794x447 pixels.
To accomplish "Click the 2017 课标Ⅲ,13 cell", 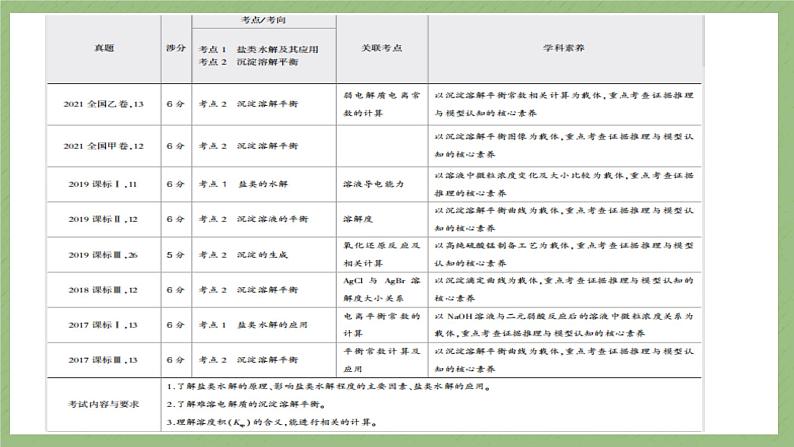I will tap(104, 359).
